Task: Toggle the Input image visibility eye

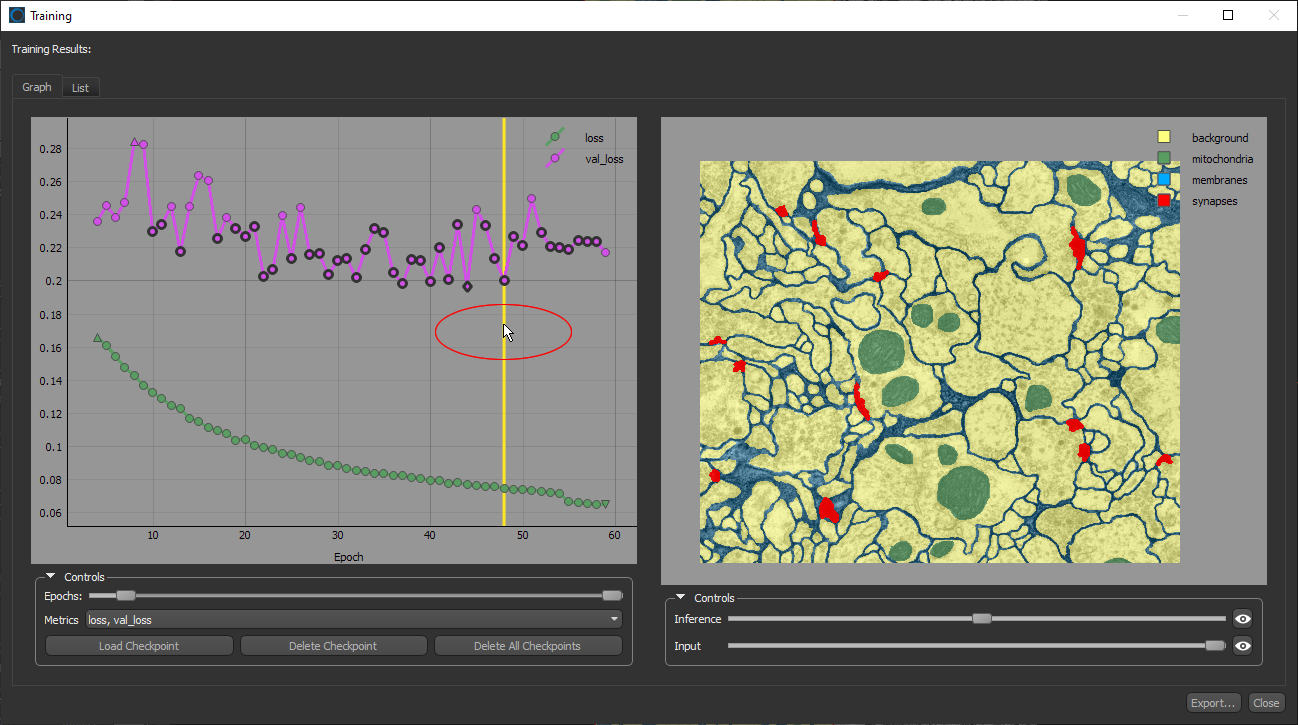Action: coord(1242,646)
